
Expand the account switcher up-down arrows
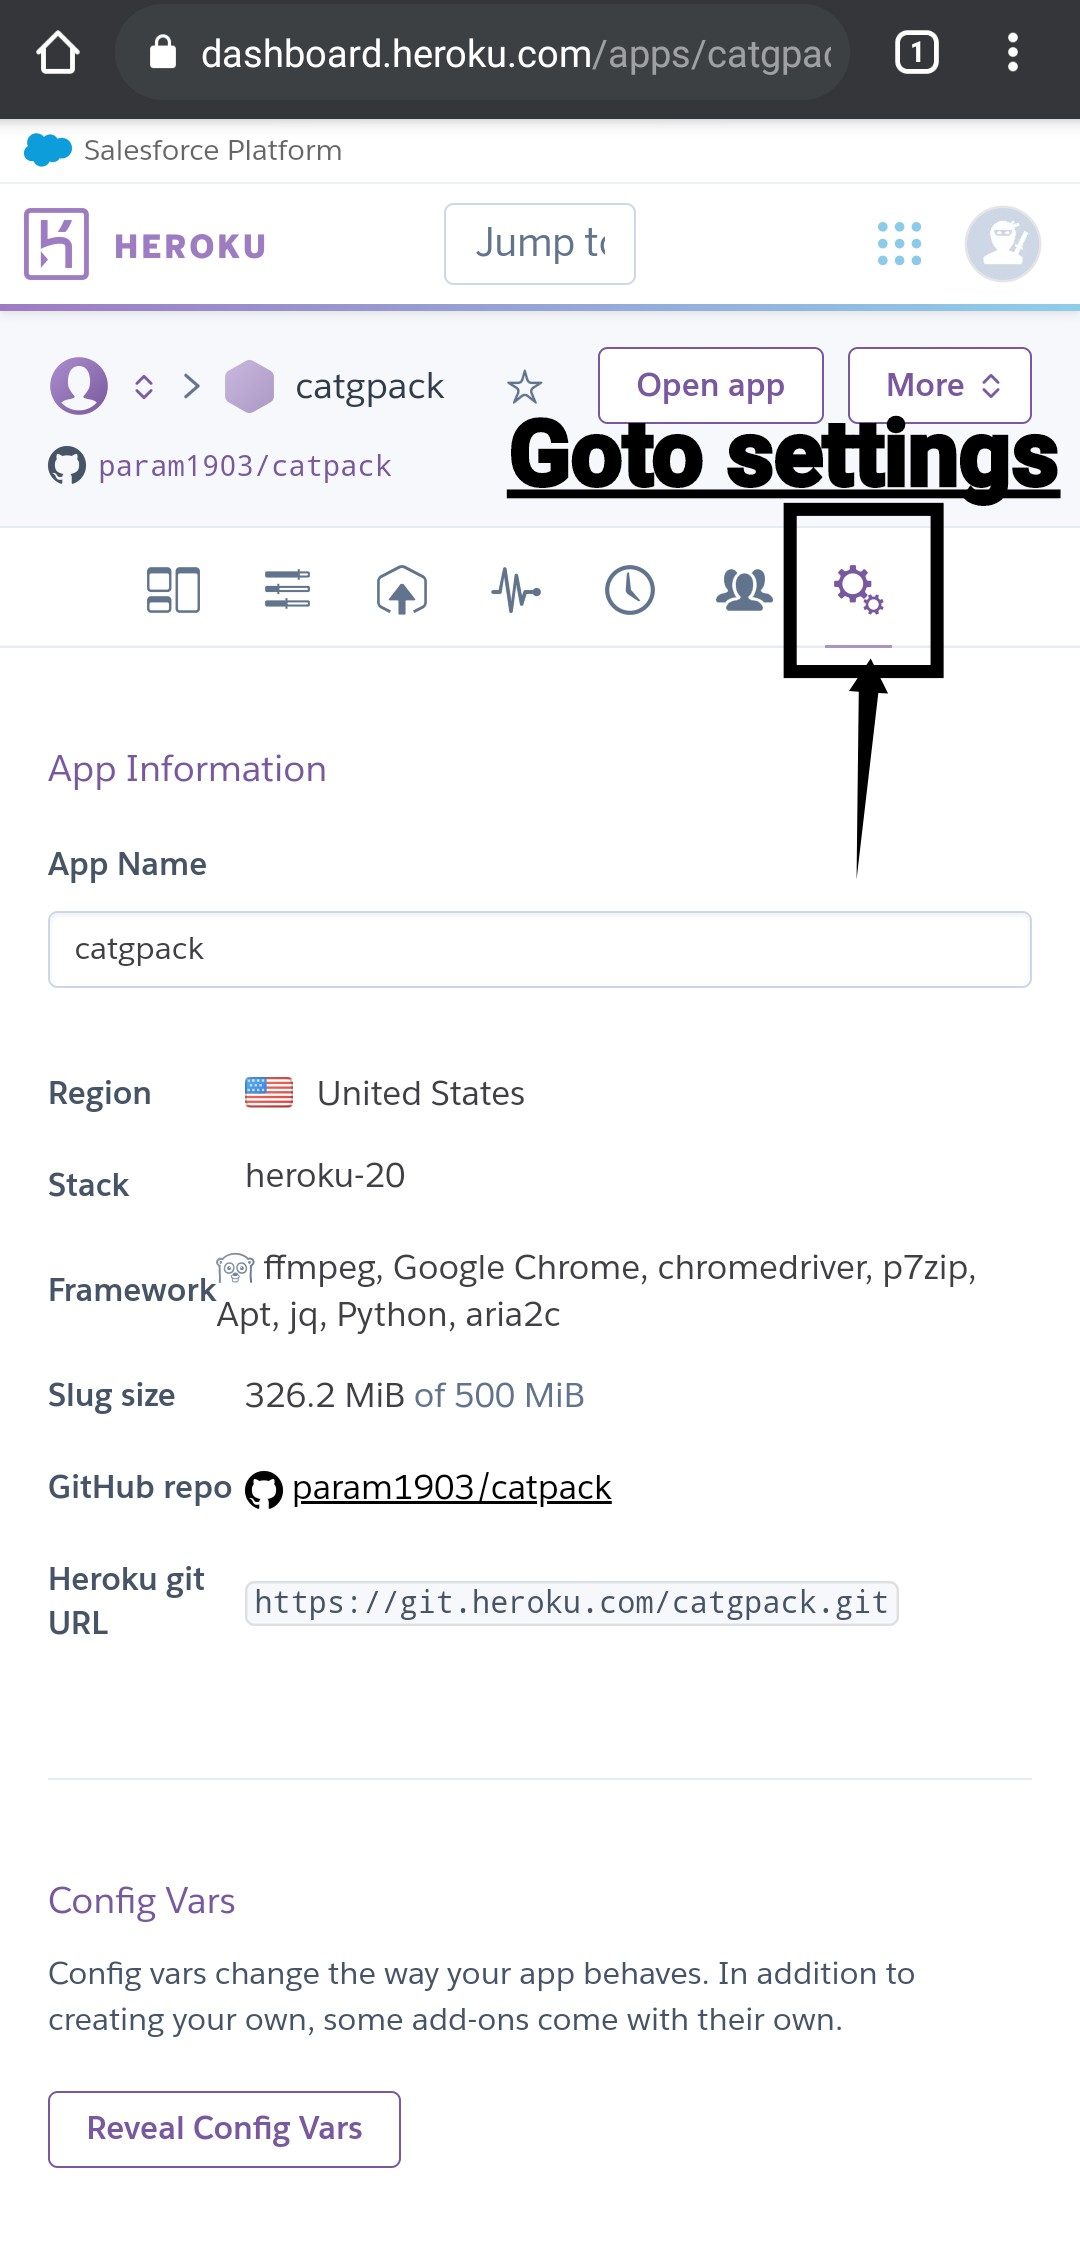(144, 387)
